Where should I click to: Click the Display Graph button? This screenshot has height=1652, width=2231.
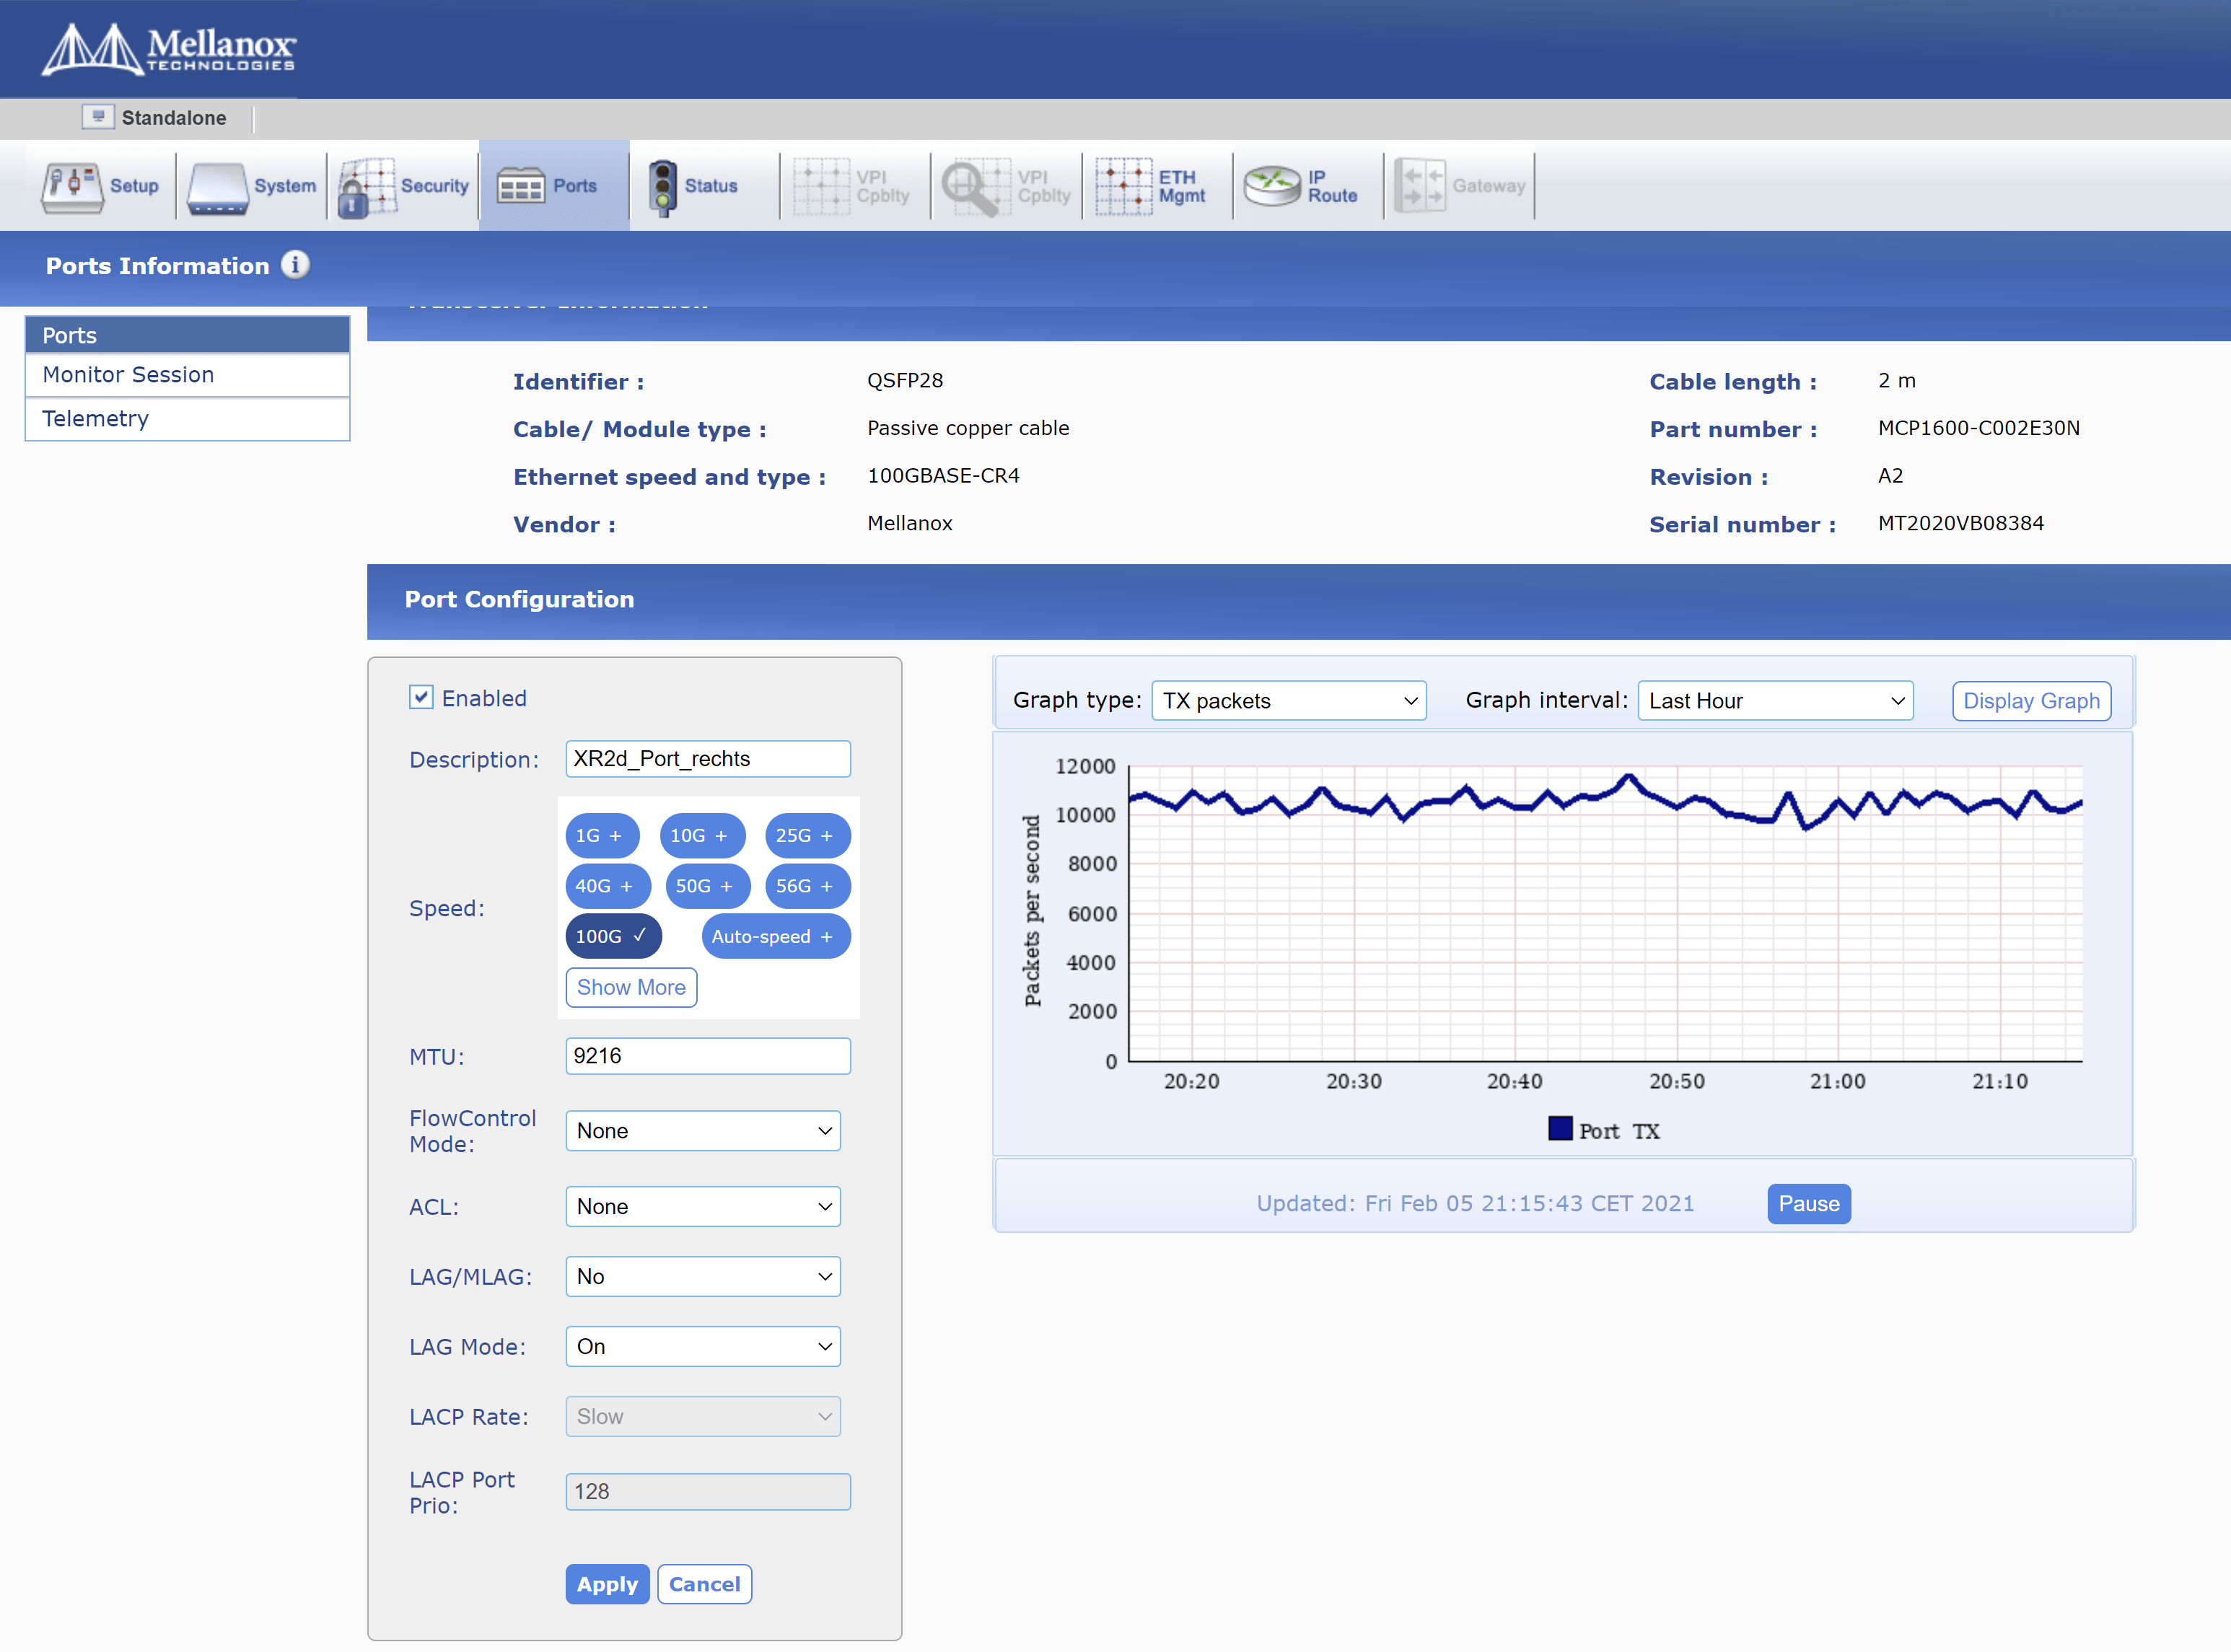coord(2030,701)
